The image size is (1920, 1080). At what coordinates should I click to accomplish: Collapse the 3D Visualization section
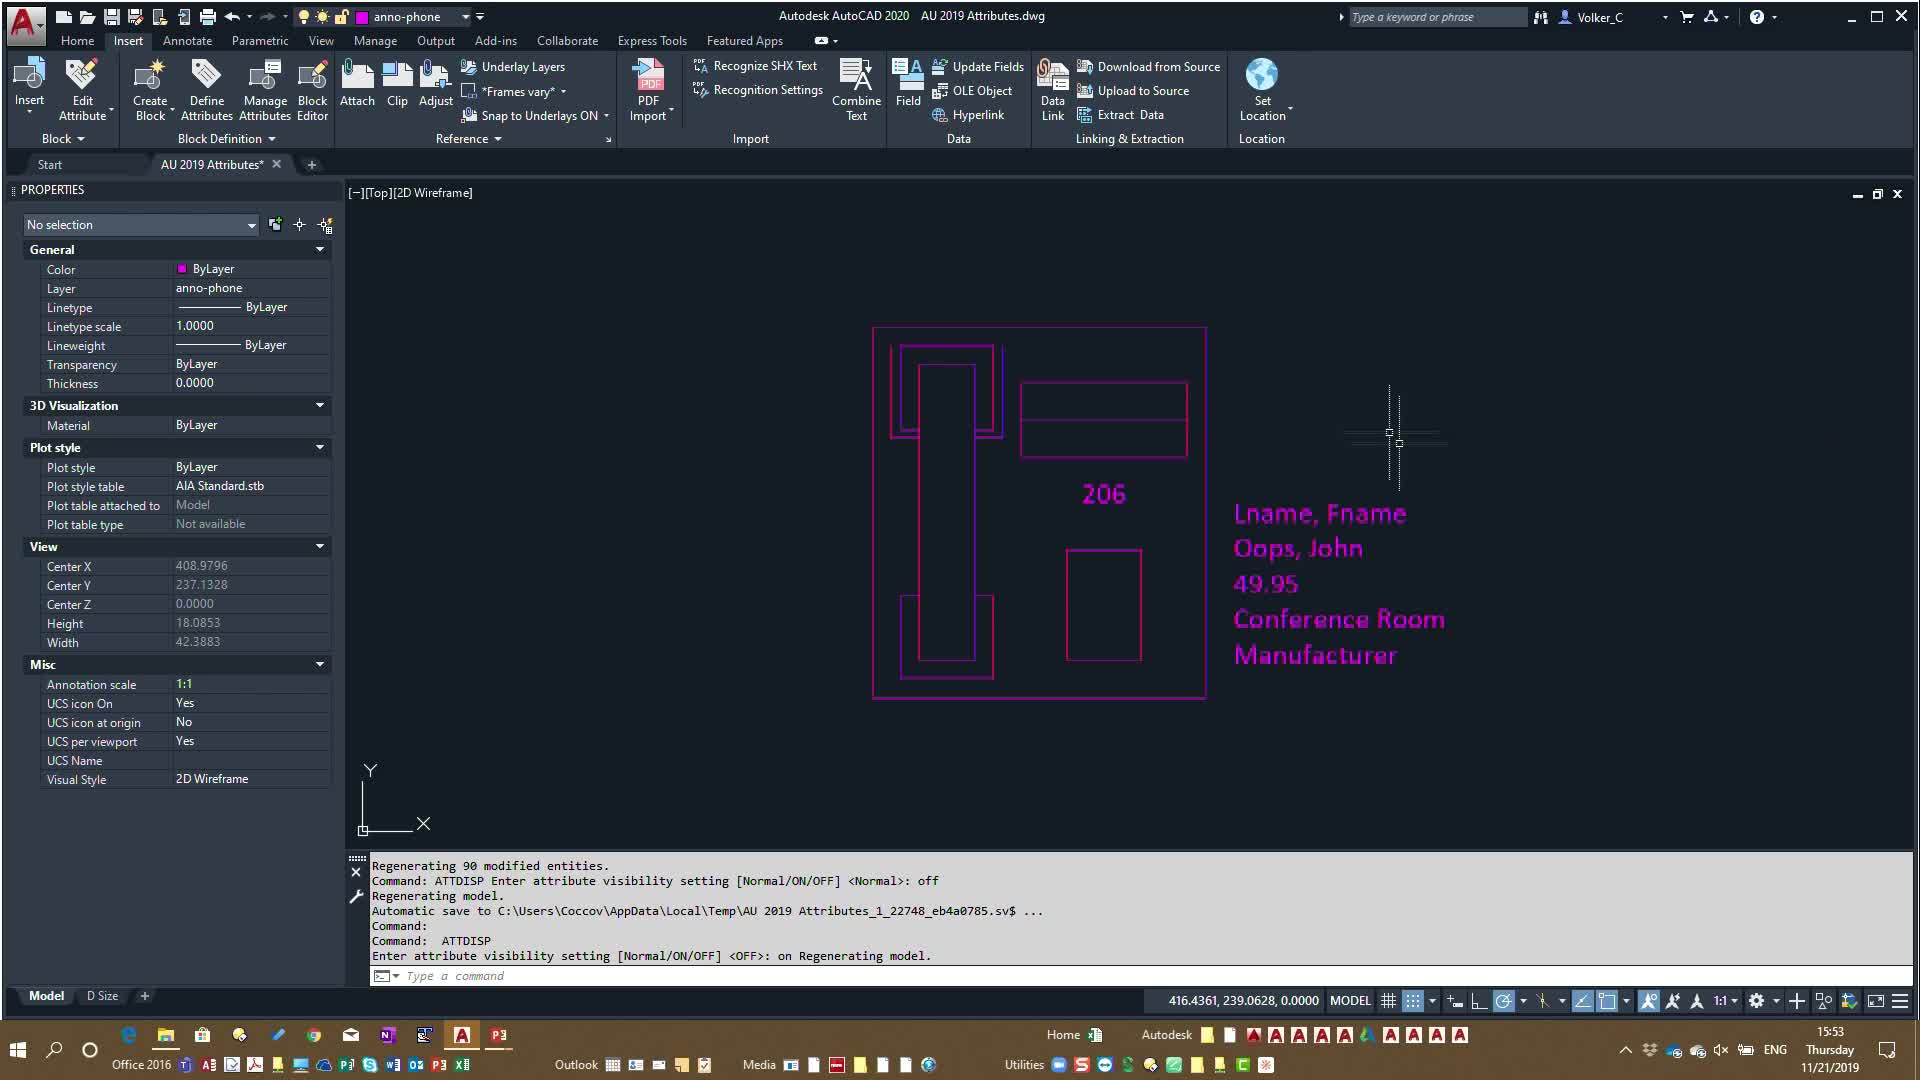(x=320, y=406)
